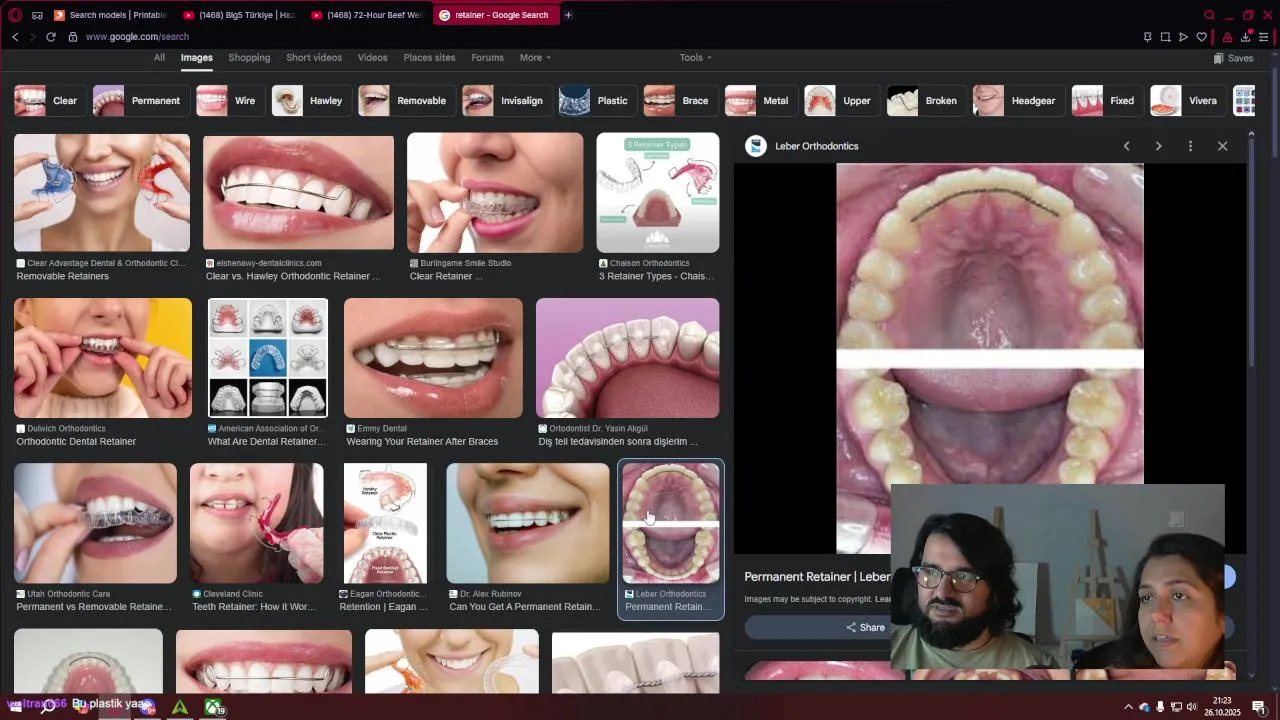The width and height of the screenshot is (1280, 720).
Task: Go back with the browser back arrow
Action: coord(15,37)
